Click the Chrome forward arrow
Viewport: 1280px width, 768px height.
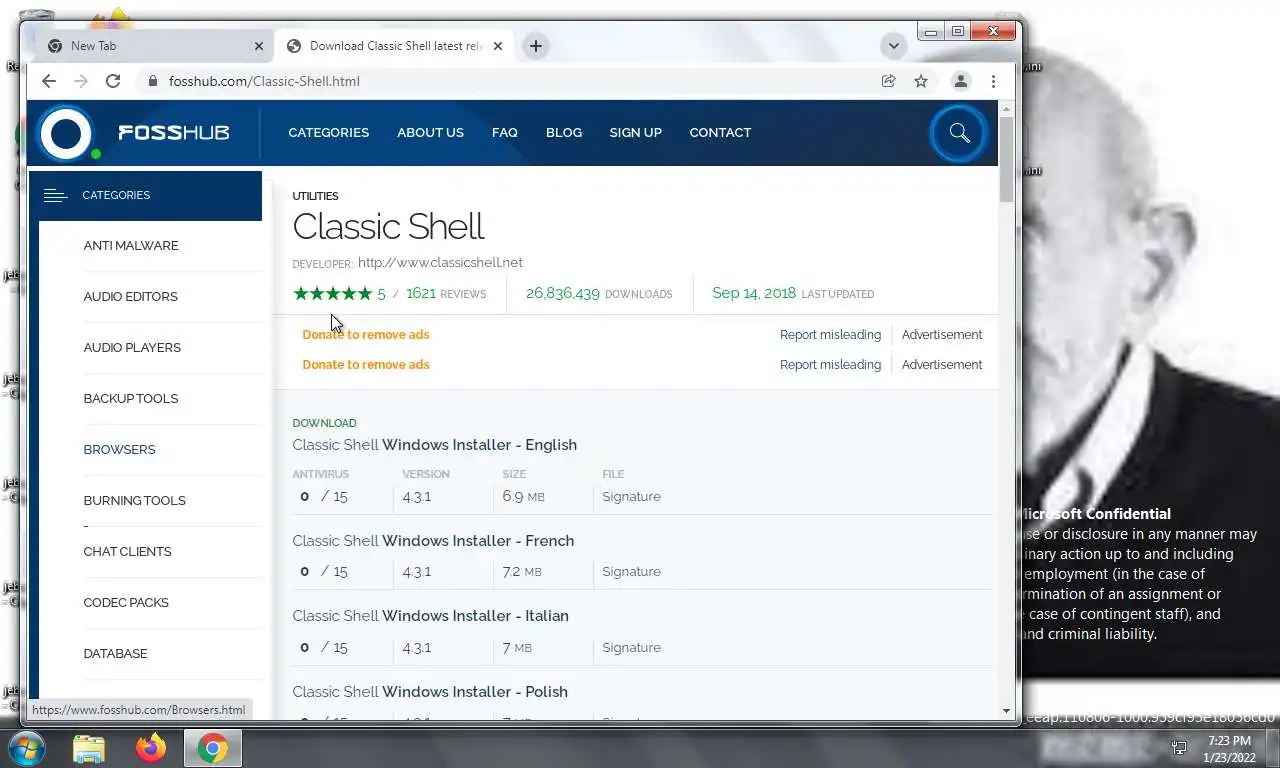pyautogui.click(x=81, y=81)
